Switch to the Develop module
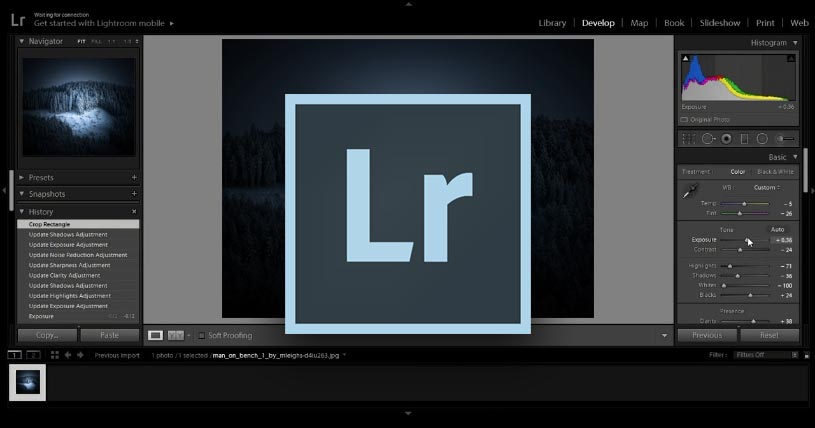815x428 pixels. point(598,23)
